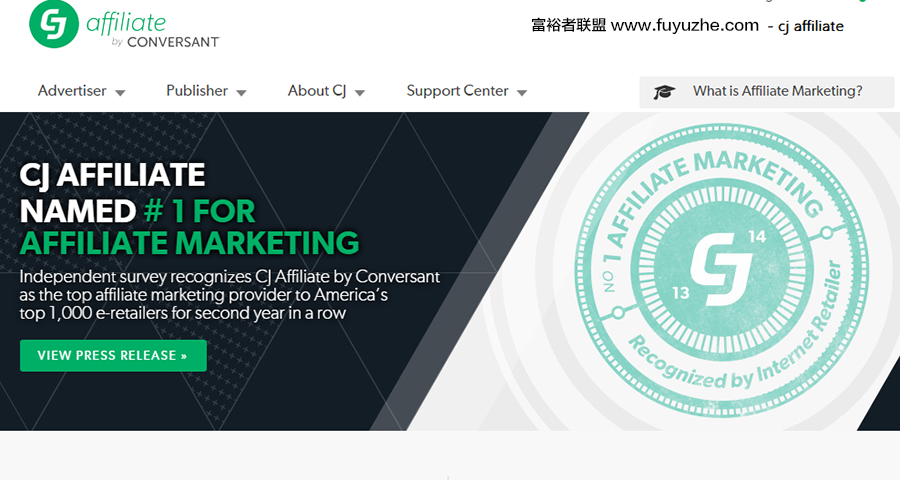The image size is (900, 480).
Task: Click the CJ Affiliate Named #1 headline
Action: pos(189,209)
